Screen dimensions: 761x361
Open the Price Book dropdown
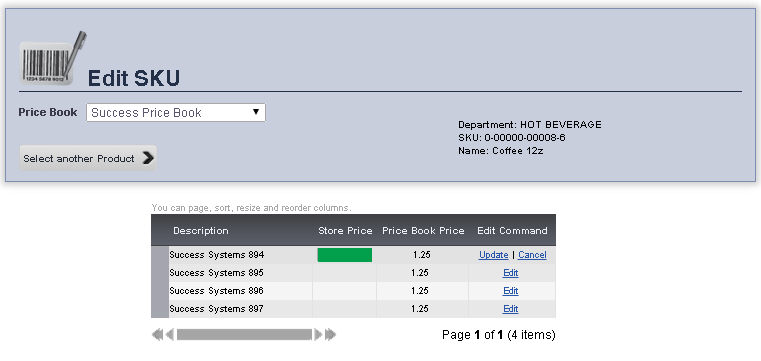(176, 113)
